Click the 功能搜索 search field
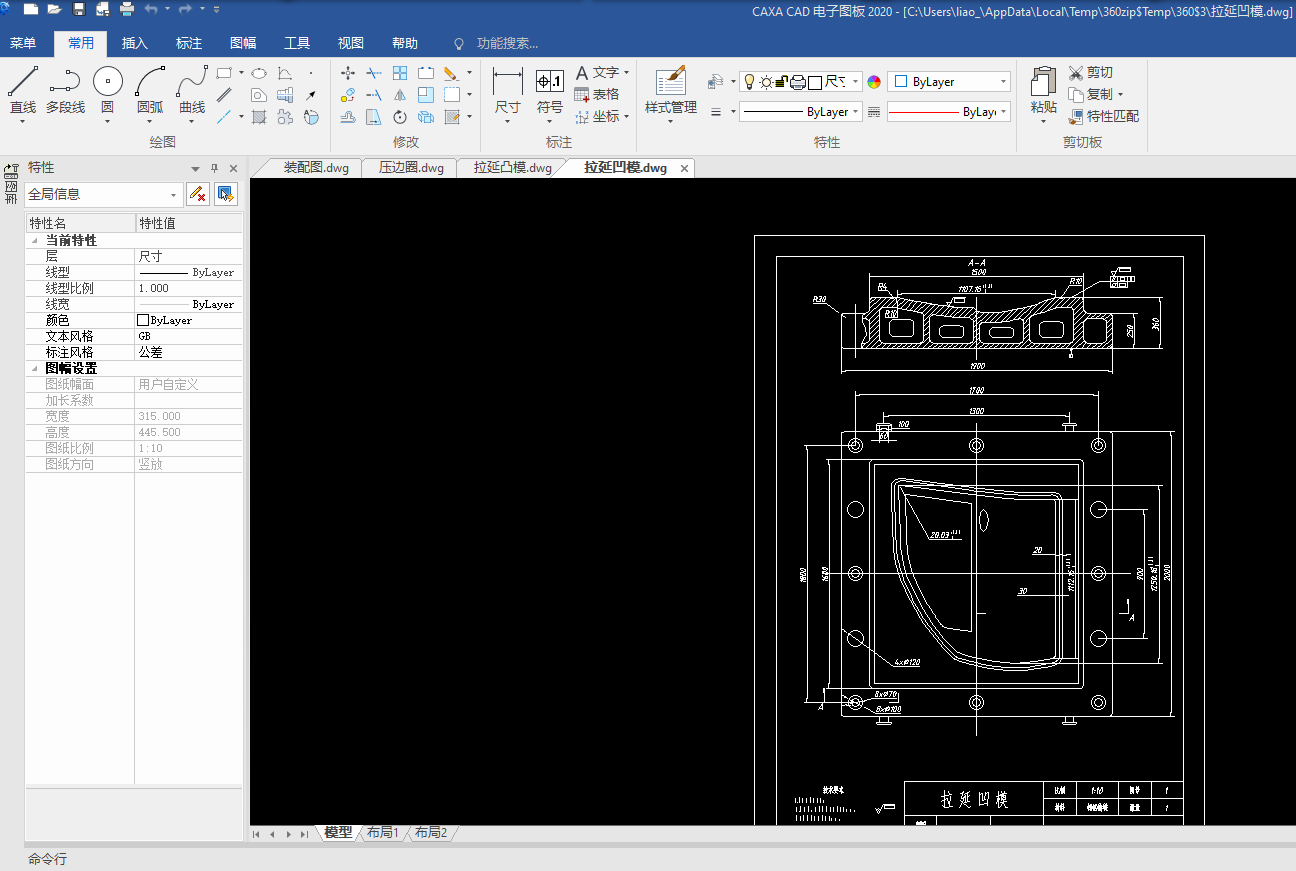Viewport: 1296px width, 871px height. 507,43
